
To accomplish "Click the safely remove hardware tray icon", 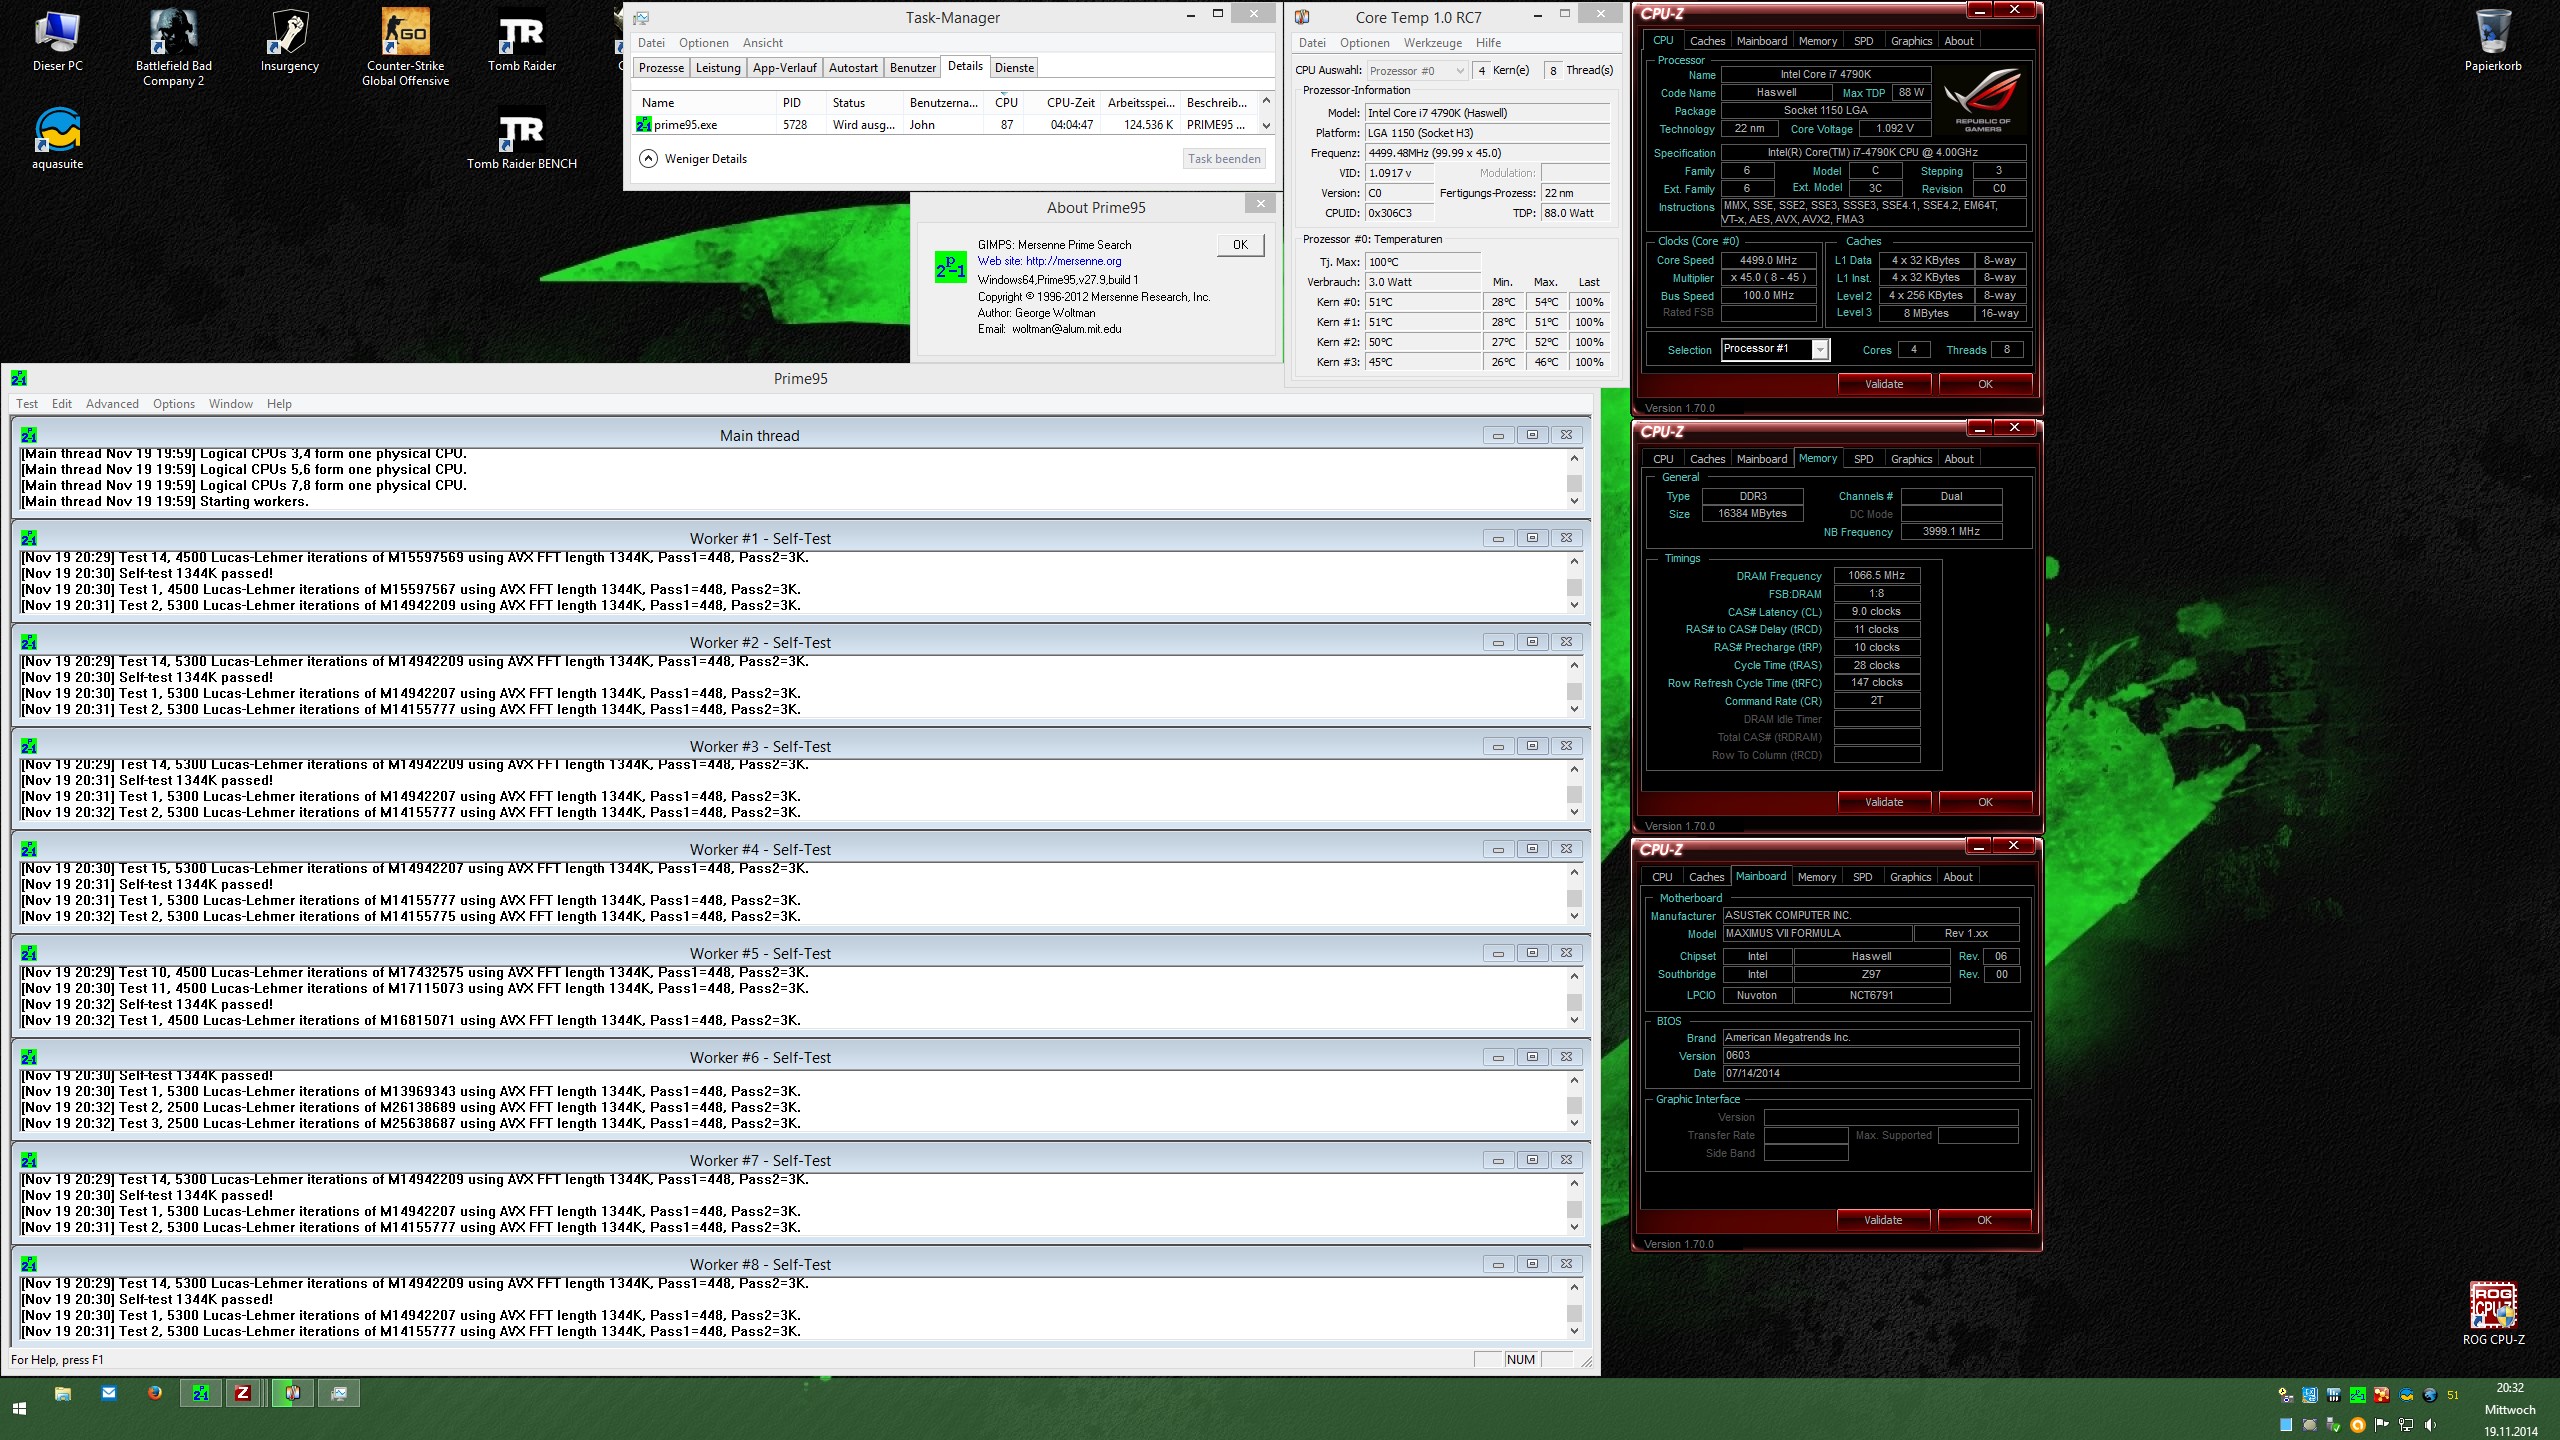I will (x=2334, y=1425).
